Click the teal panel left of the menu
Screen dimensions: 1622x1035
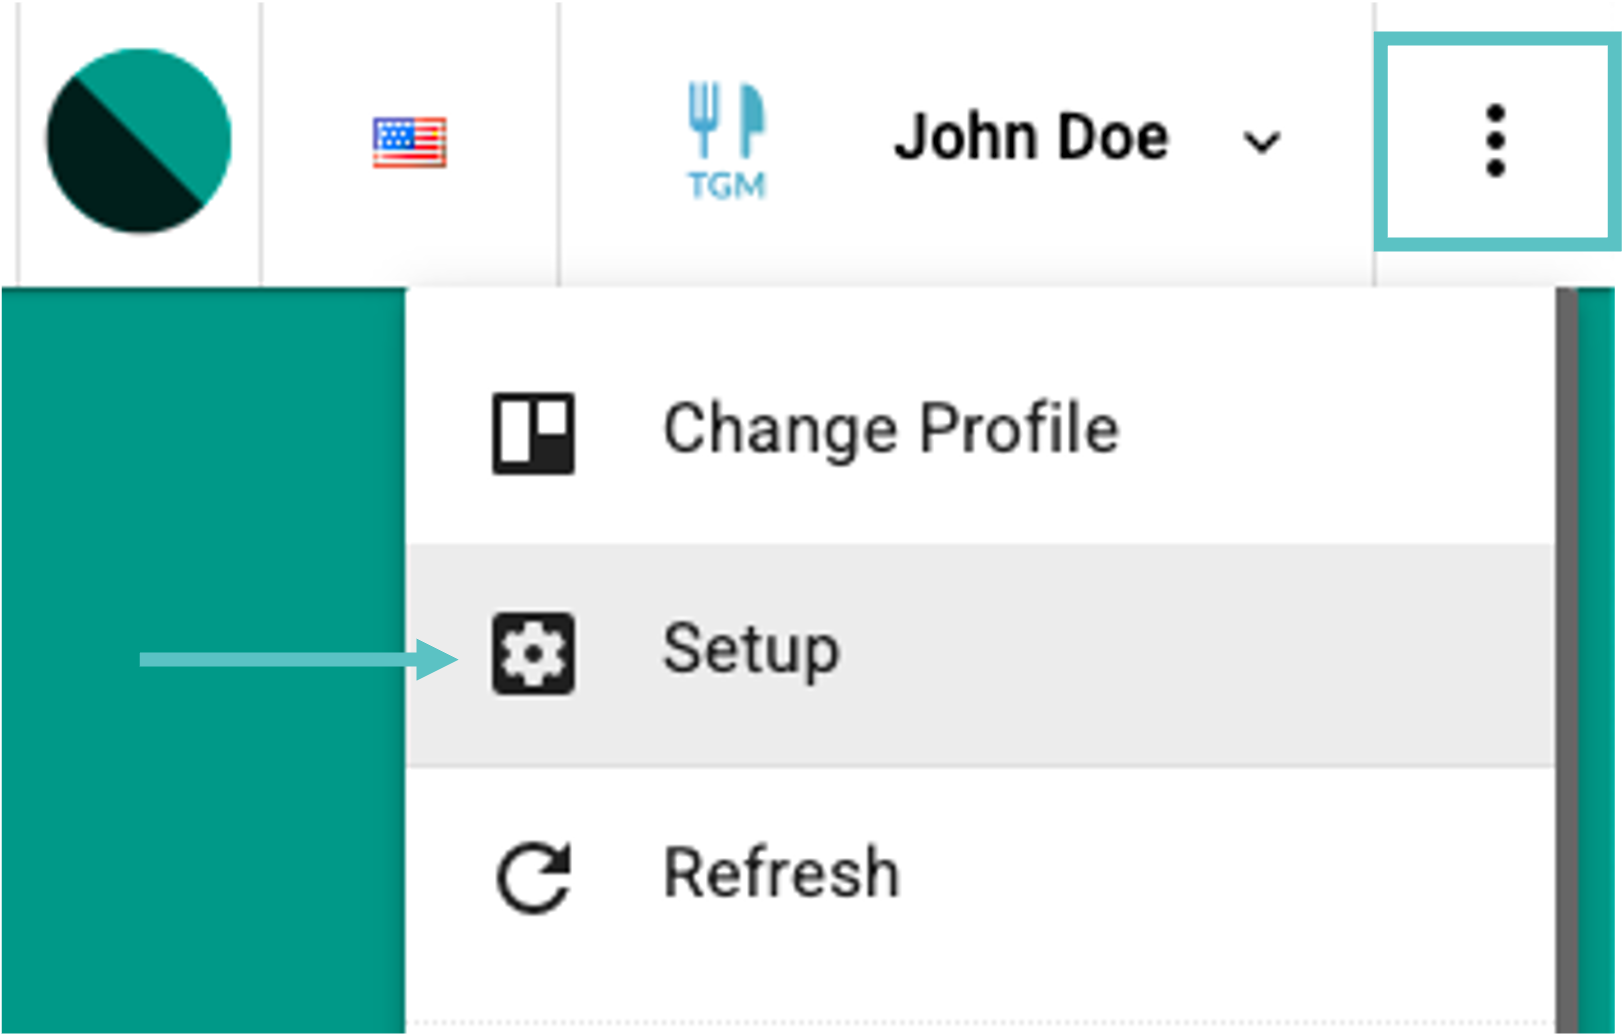click(200, 450)
